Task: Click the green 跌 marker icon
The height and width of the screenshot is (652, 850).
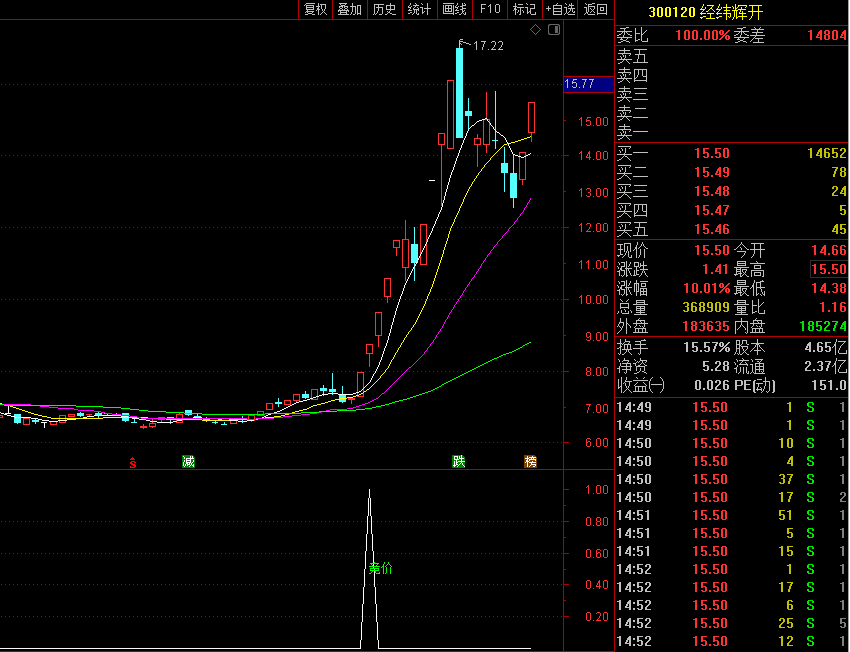Action: 459,462
